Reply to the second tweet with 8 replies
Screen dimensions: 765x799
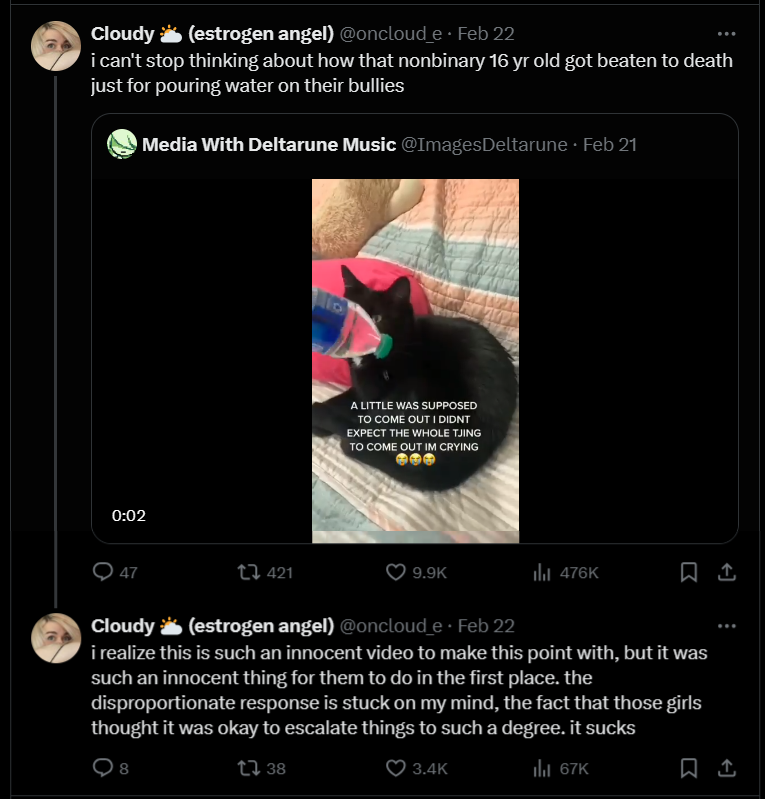click(x=103, y=768)
